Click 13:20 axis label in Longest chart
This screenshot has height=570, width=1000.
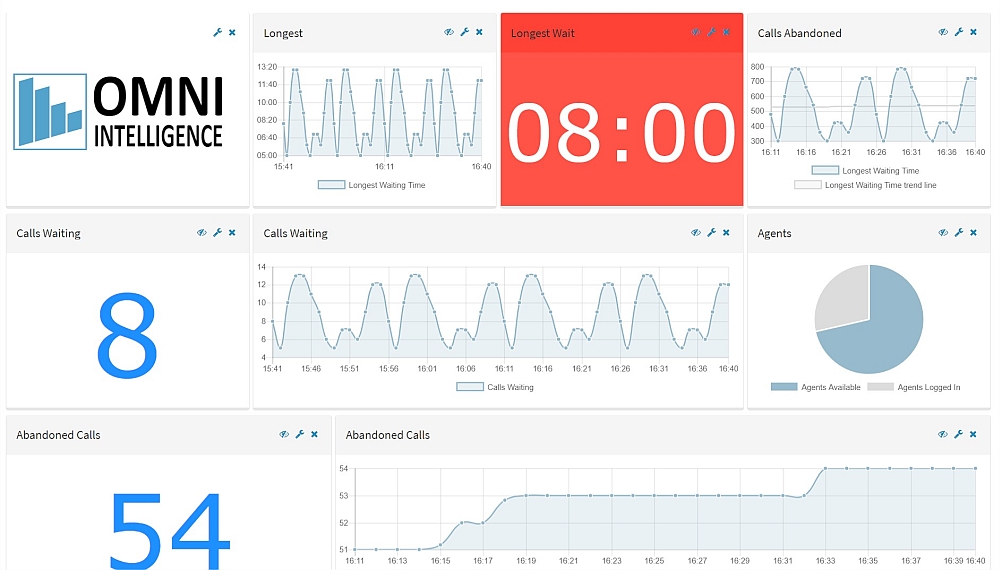pos(267,66)
